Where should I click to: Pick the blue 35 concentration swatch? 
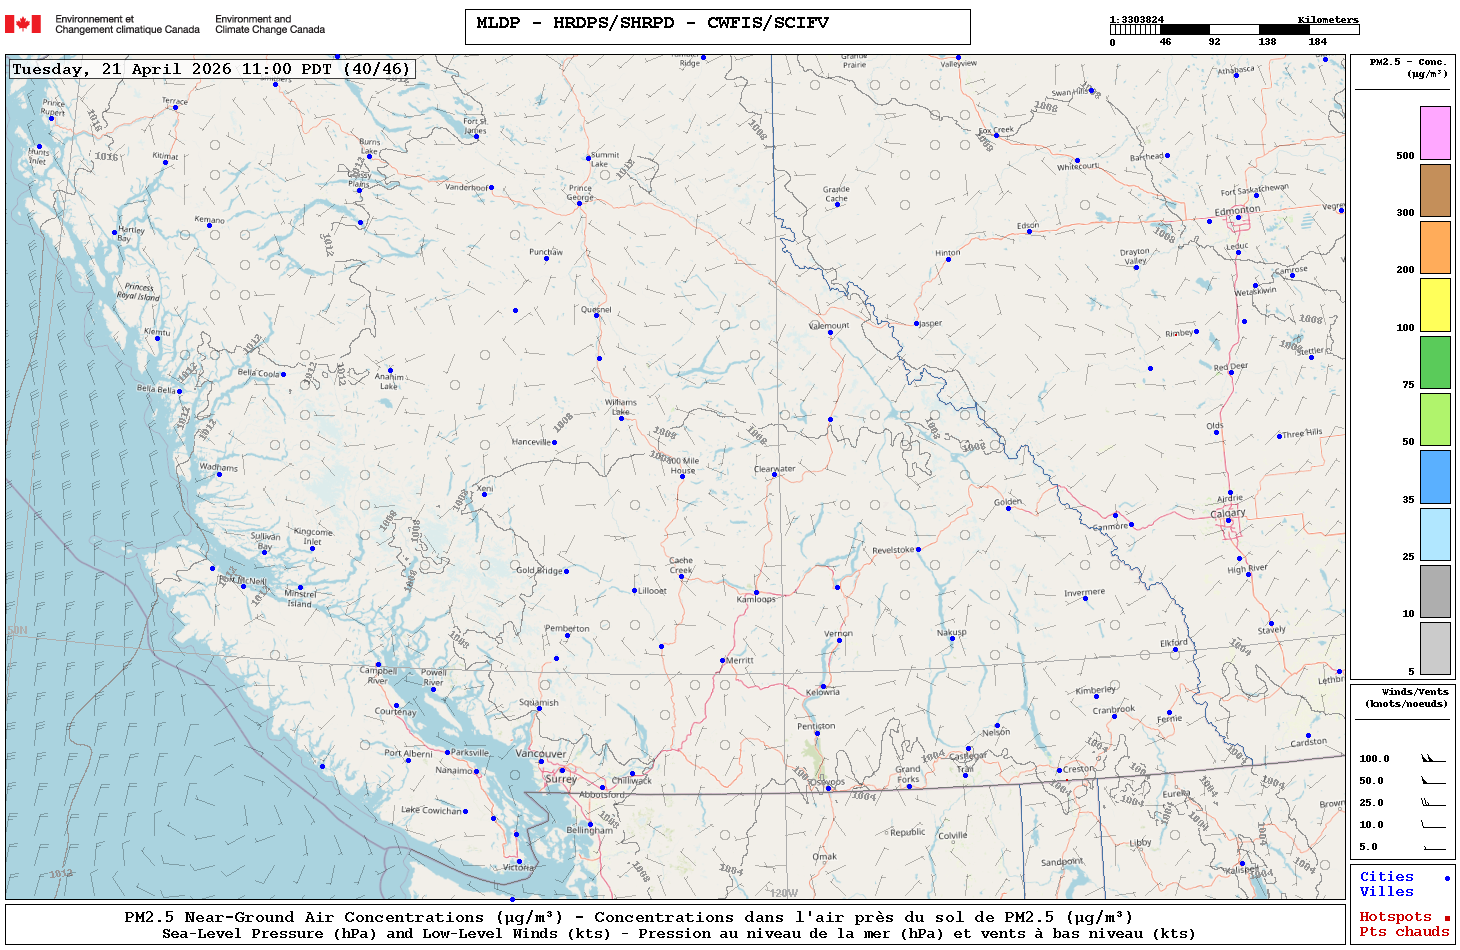tap(1435, 476)
